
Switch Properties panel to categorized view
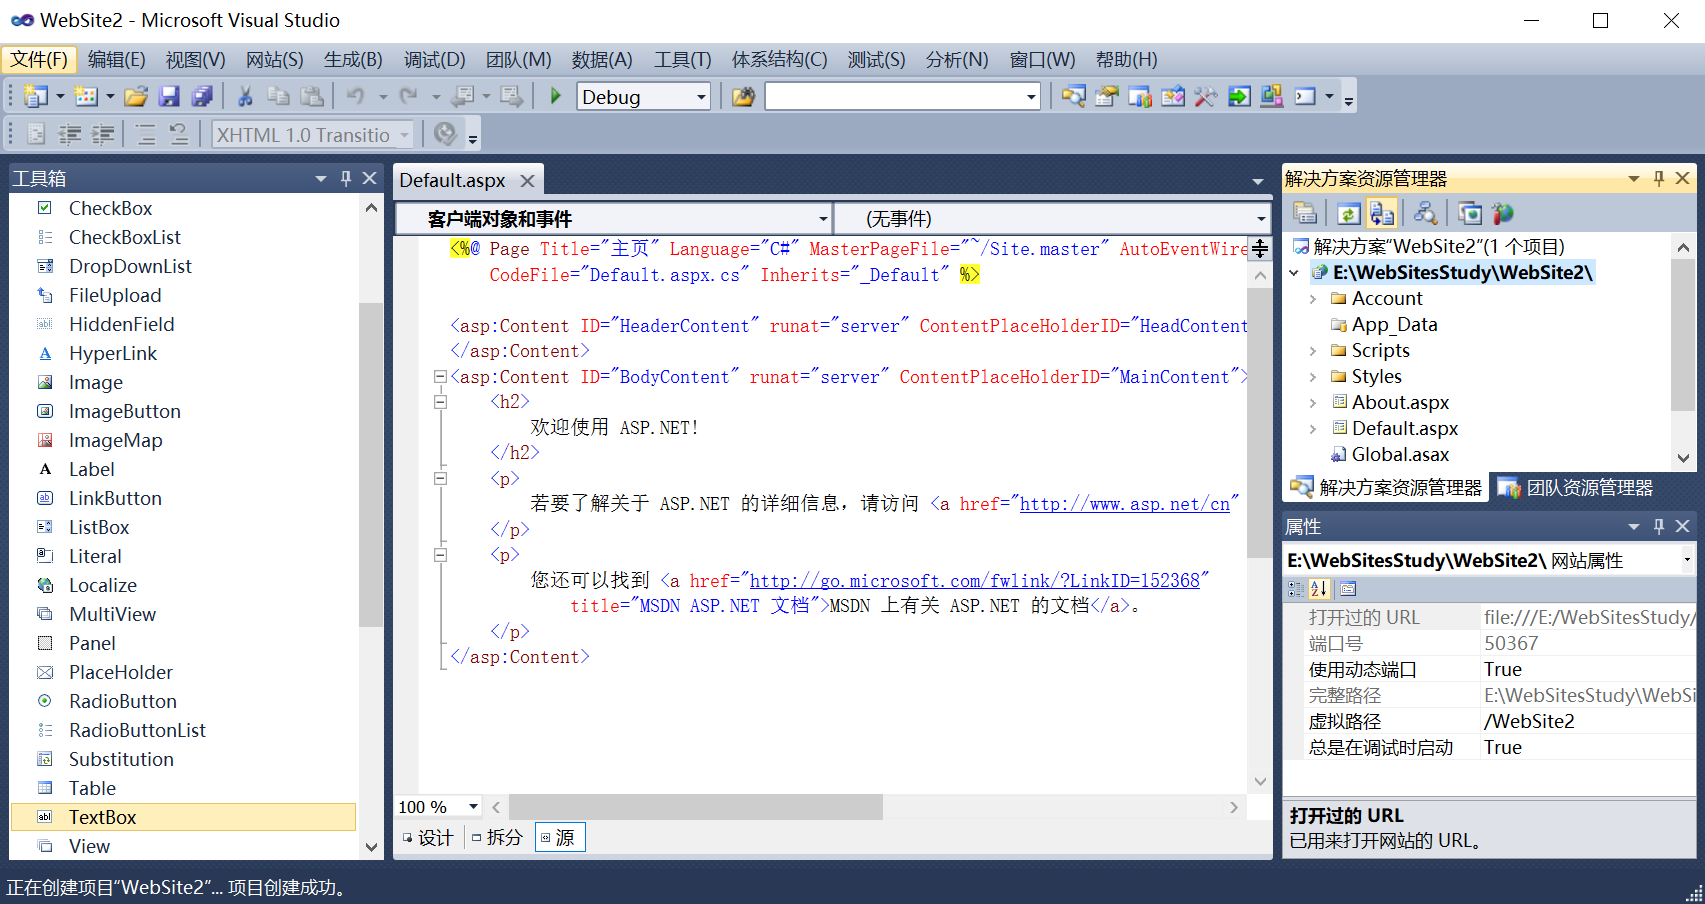pos(1295,589)
